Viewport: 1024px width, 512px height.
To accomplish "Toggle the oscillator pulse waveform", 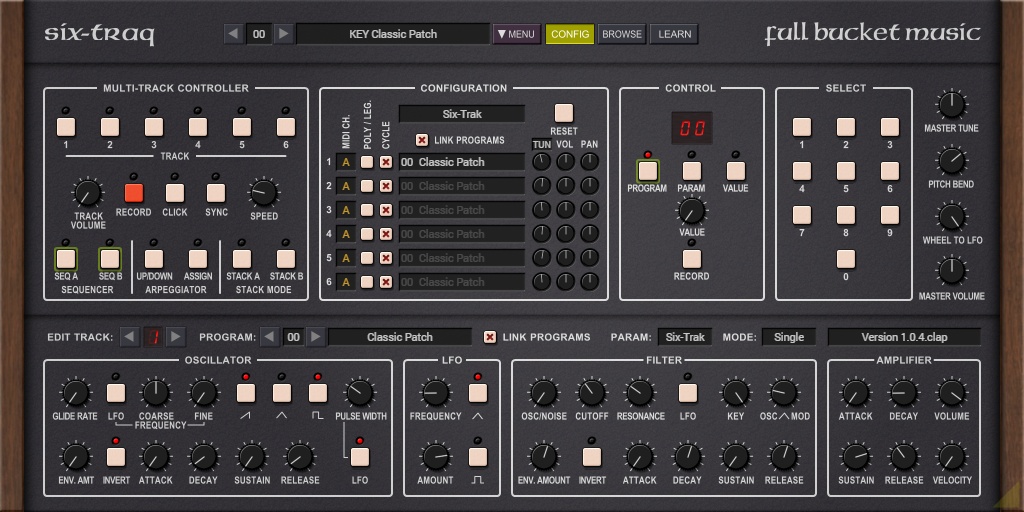I will click(x=318, y=393).
